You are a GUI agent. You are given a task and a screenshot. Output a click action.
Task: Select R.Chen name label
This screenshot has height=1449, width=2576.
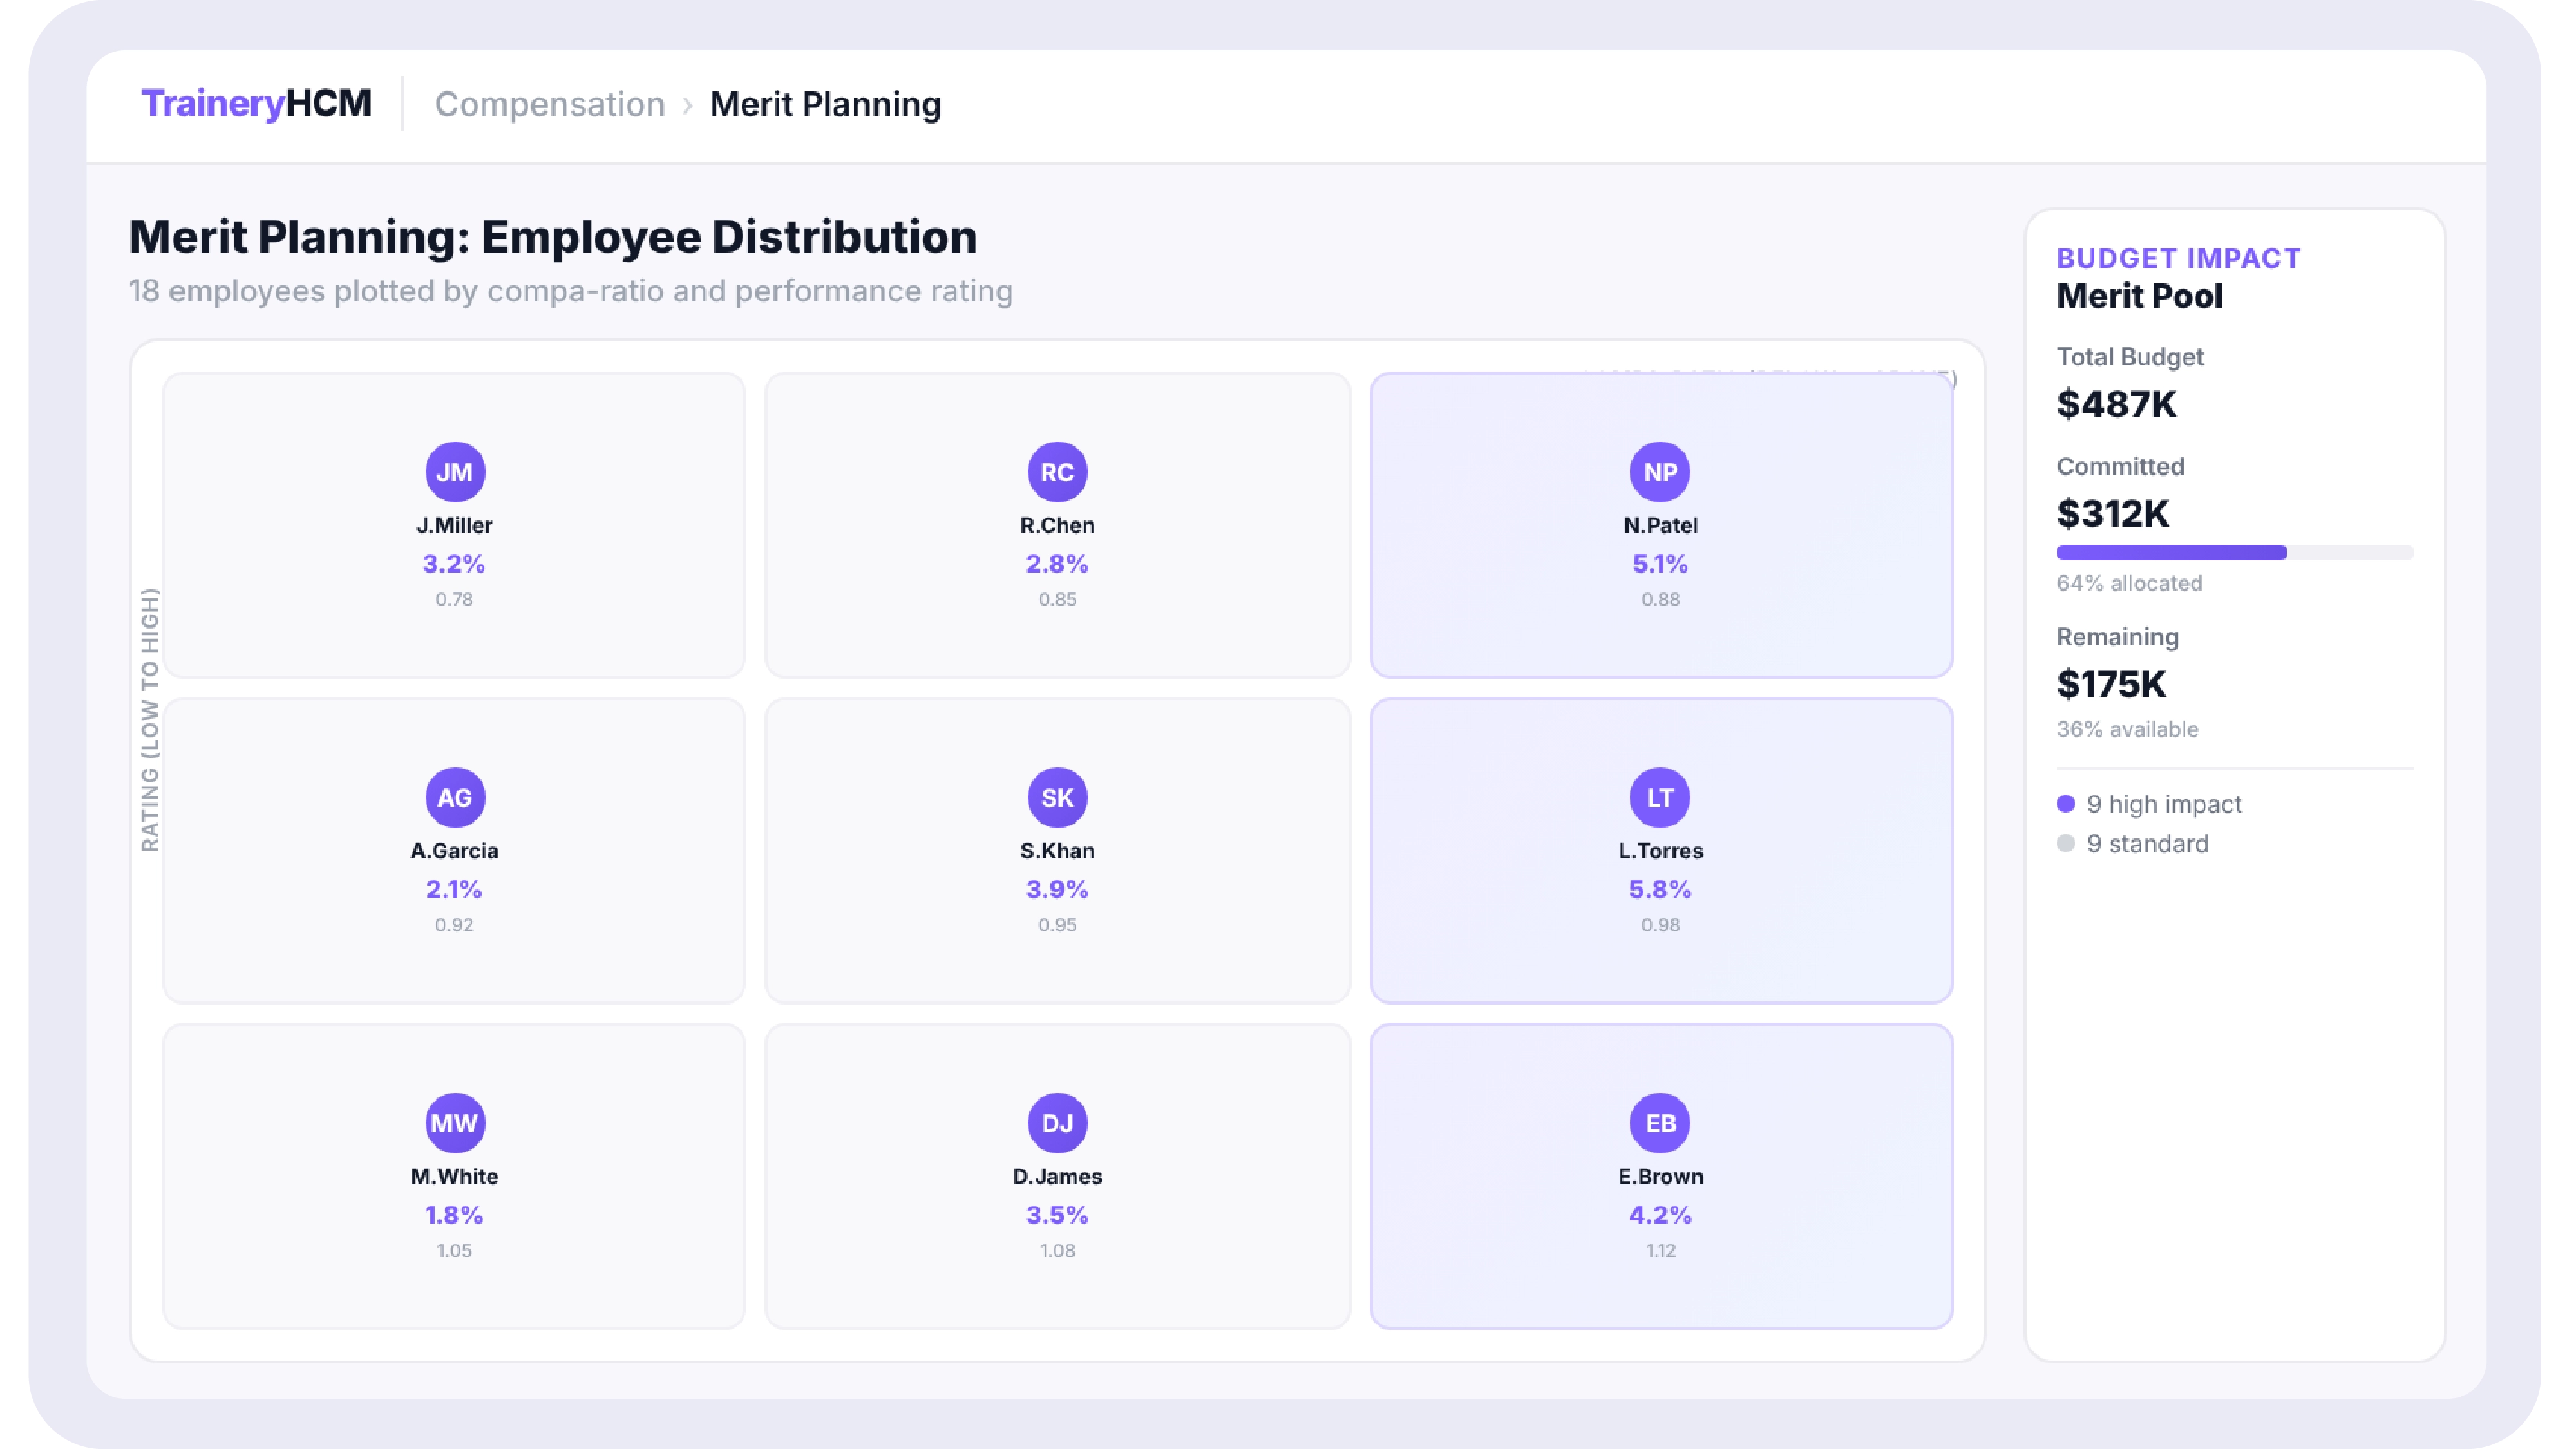pyautogui.click(x=1057, y=525)
